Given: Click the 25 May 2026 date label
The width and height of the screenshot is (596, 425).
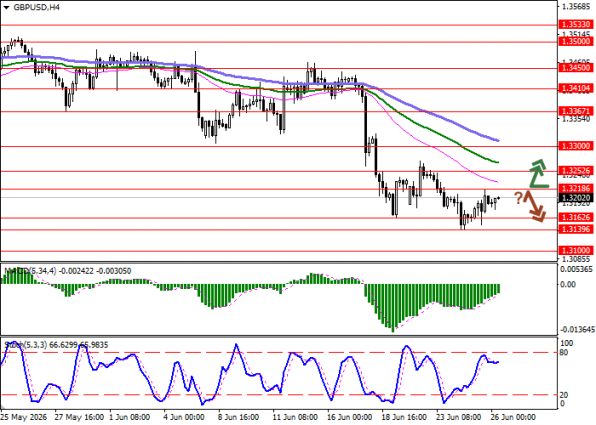Looking at the screenshot, I should click(24, 417).
